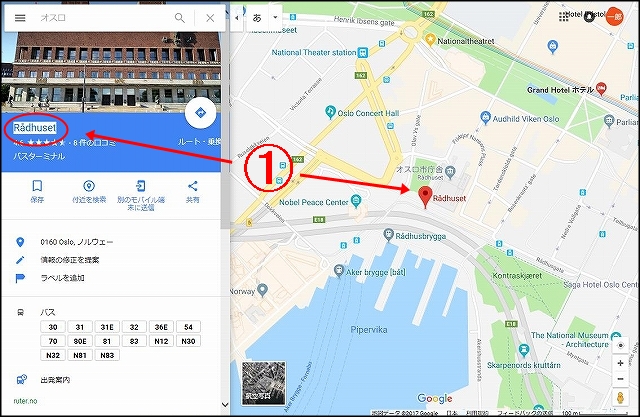Viewport: 640px width, 417px height.
Task: Click the オスロ search input field
Action: pos(104,18)
